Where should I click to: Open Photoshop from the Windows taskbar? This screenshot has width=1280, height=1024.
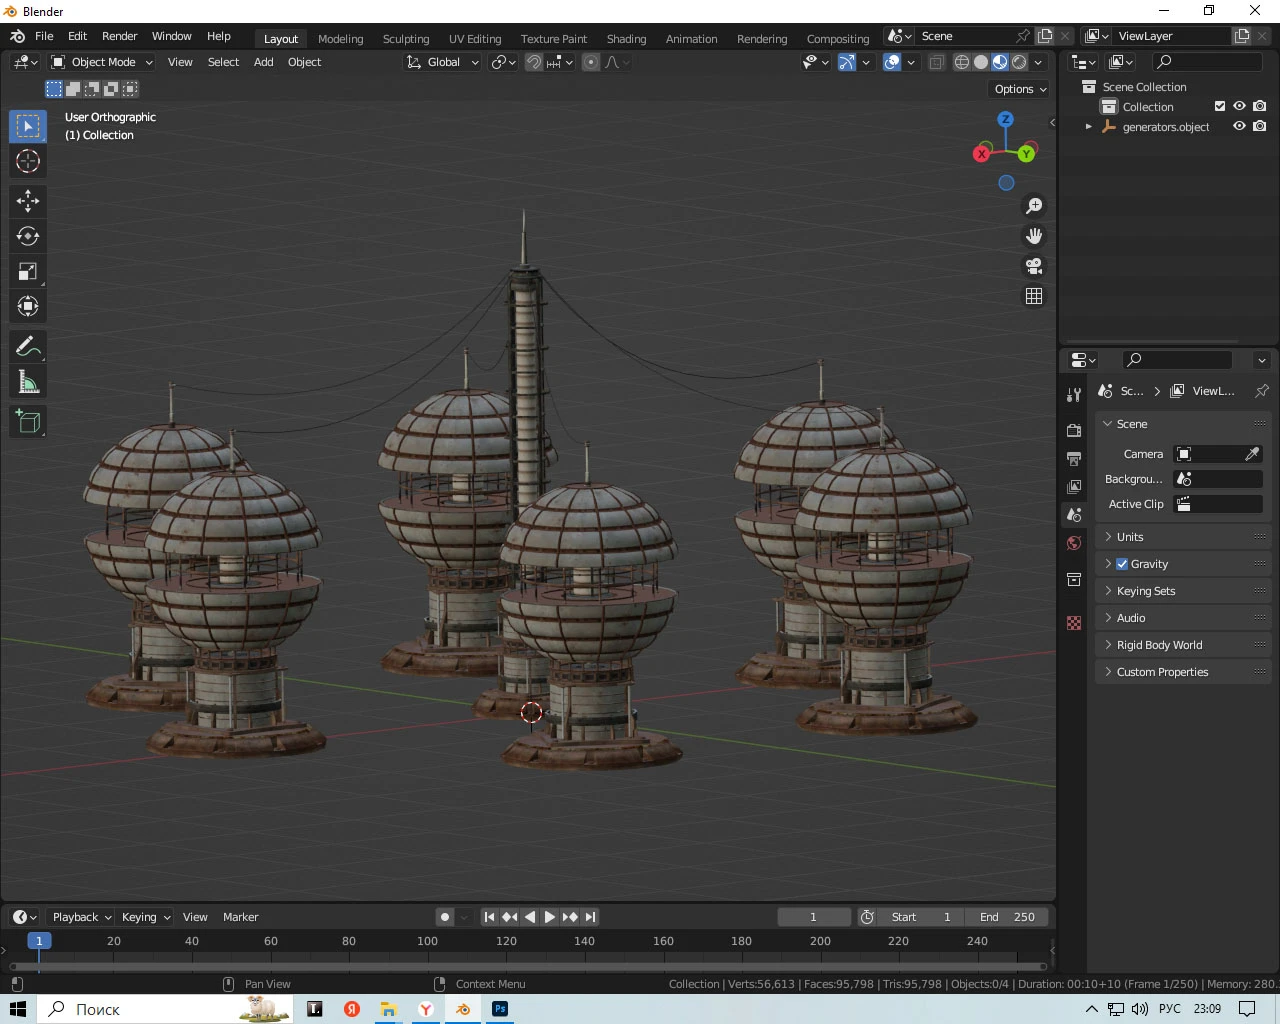pos(500,1009)
